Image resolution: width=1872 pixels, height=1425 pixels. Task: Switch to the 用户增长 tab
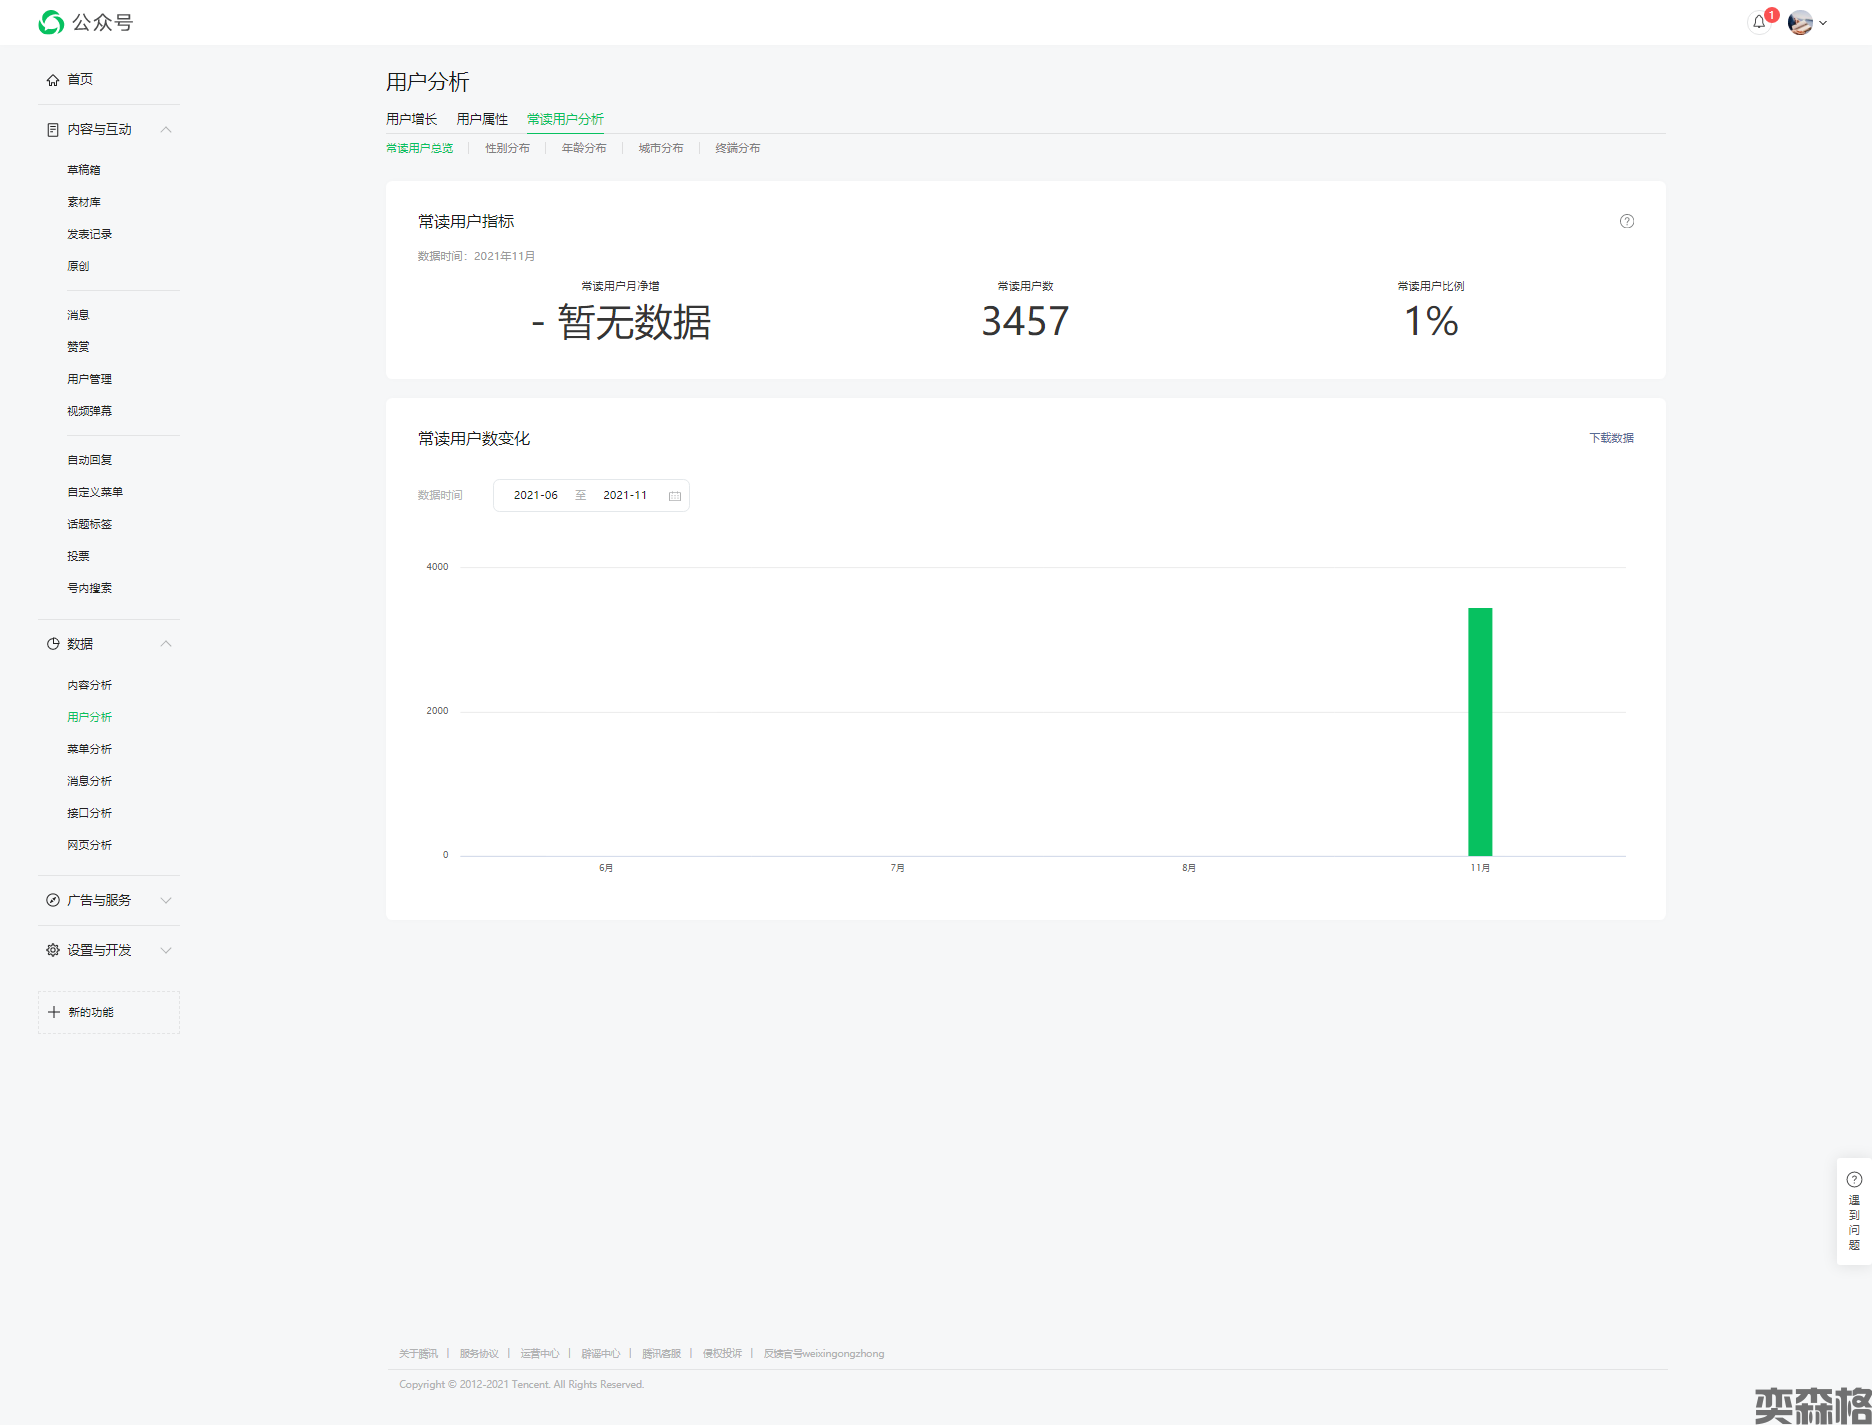coord(411,119)
